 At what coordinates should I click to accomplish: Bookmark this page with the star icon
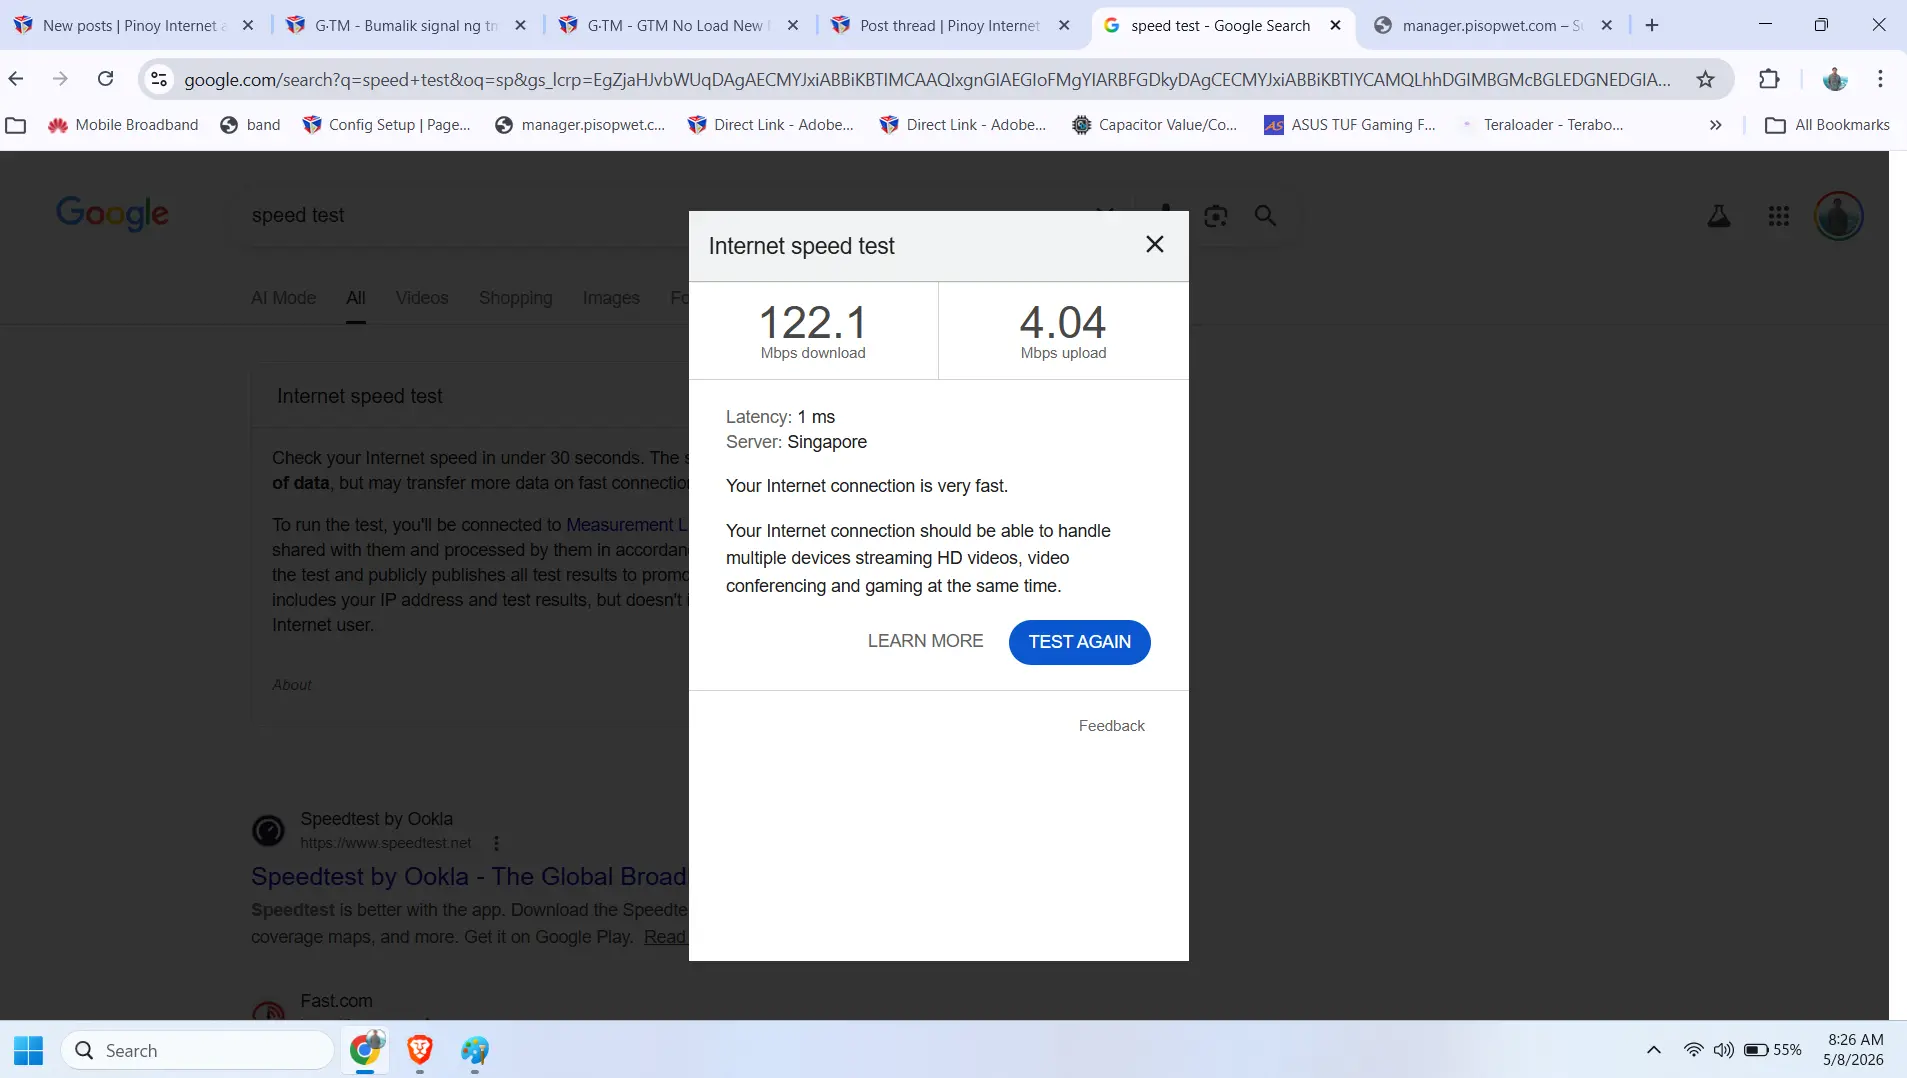(1705, 79)
